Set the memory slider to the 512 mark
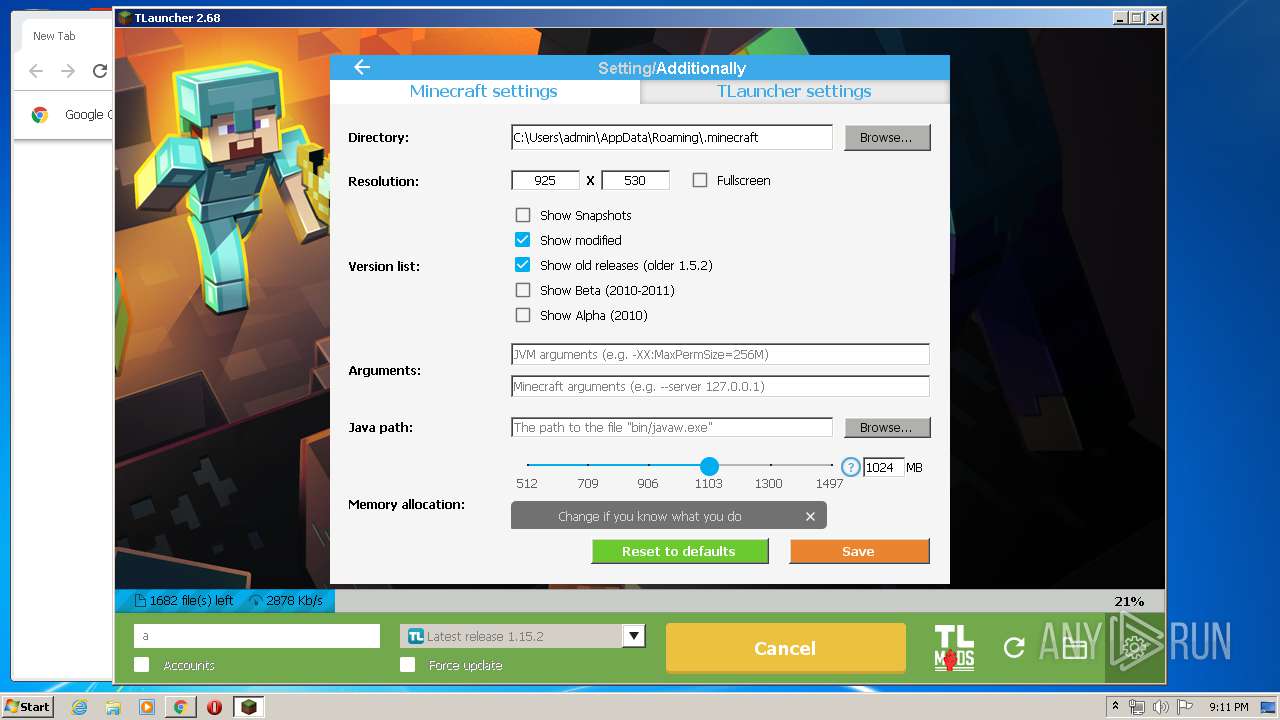 [x=527, y=465]
